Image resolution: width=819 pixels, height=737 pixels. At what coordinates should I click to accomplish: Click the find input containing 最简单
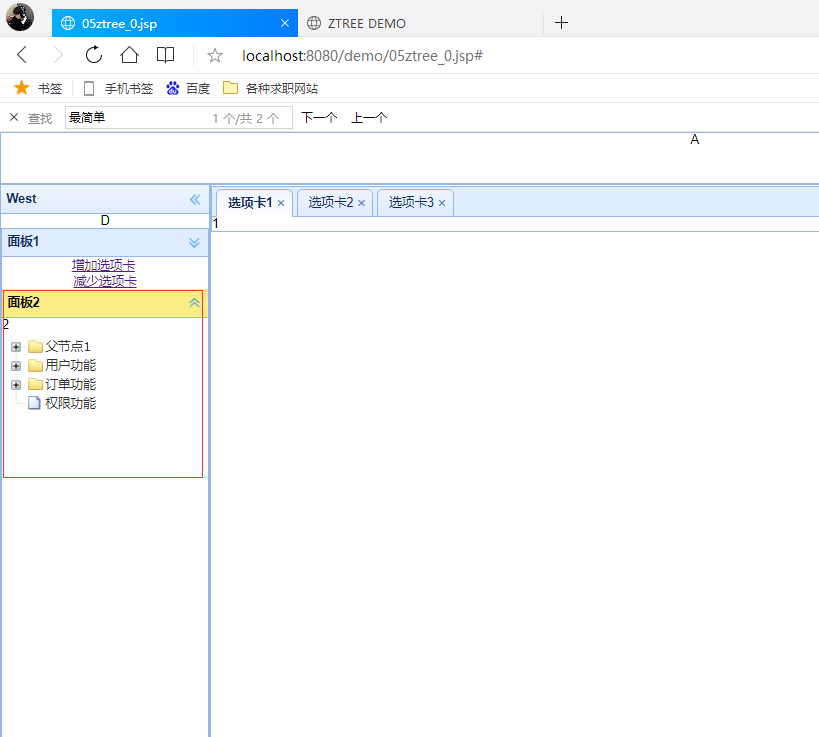pos(179,118)
